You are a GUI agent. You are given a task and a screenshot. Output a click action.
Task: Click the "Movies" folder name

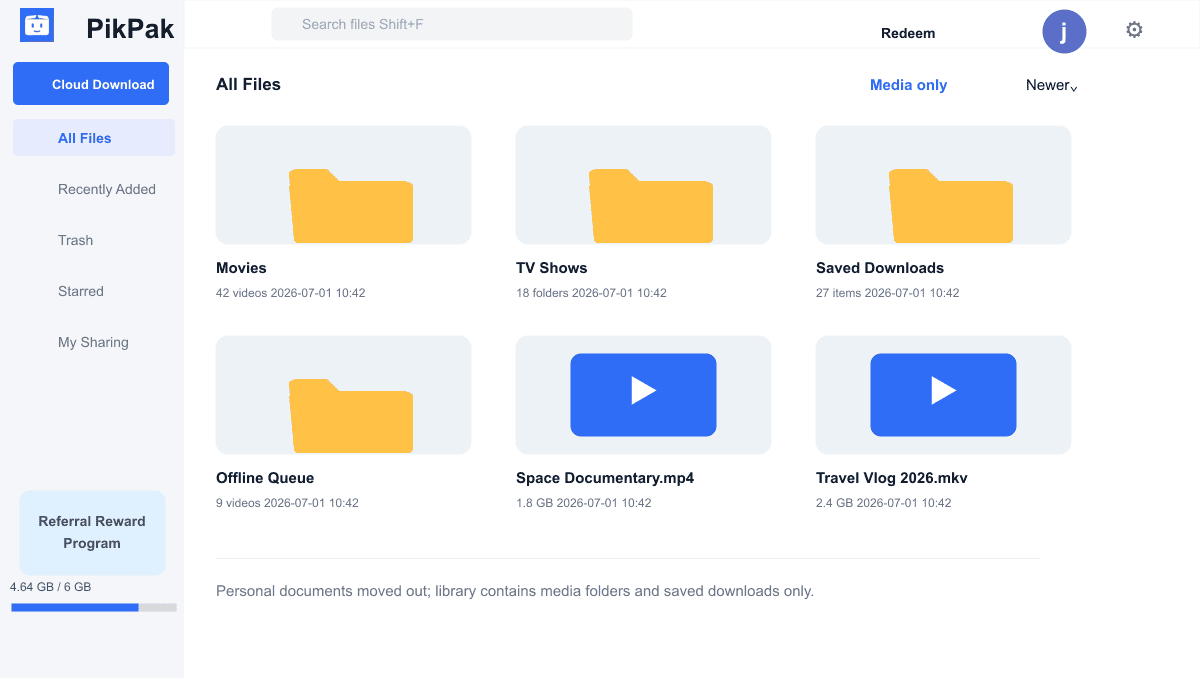241,268
